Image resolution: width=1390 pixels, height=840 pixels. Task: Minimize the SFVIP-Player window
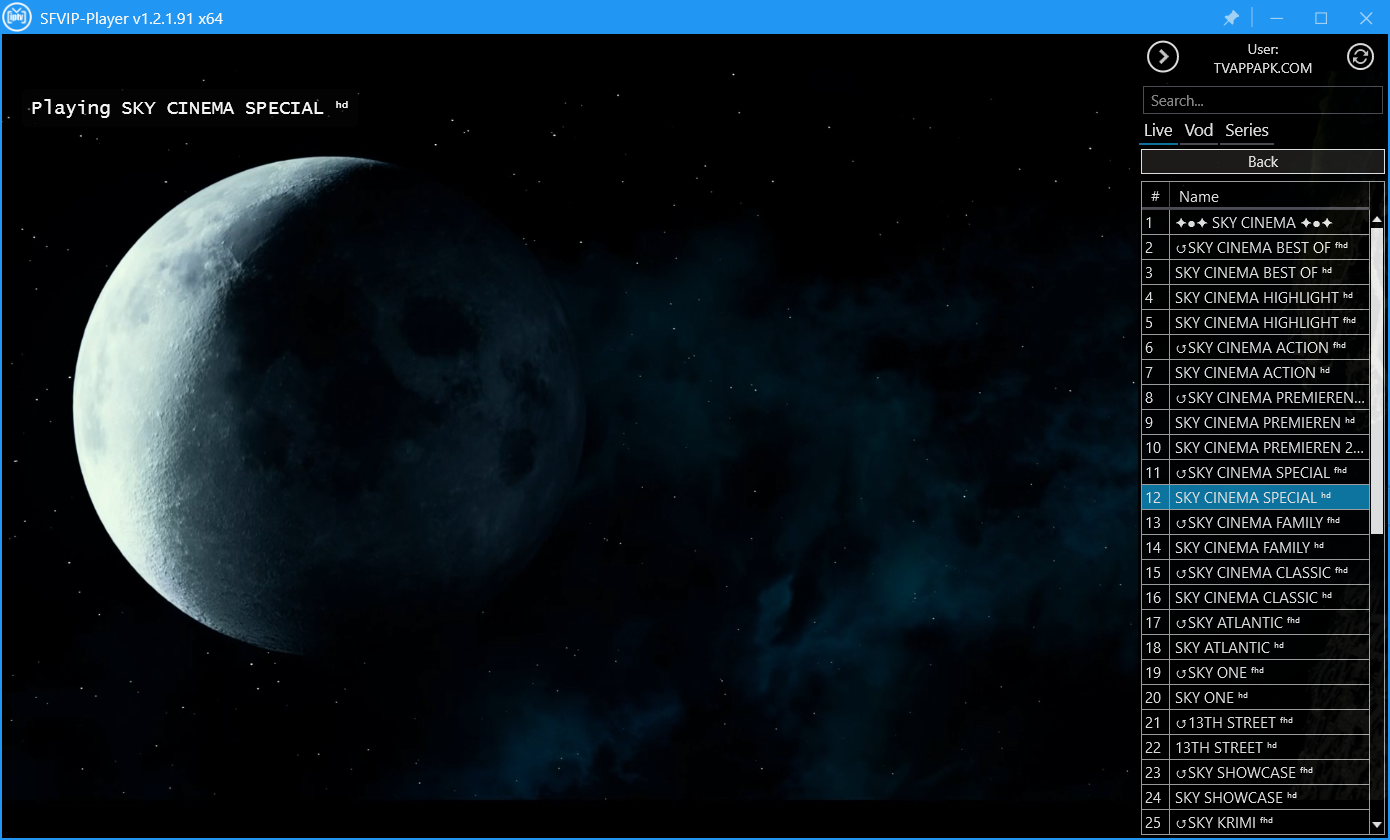(x=1276, y=18)
